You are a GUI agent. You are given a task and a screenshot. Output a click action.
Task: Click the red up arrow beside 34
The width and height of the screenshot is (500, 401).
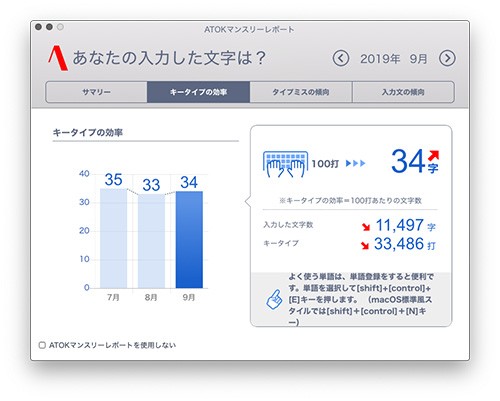(x=433, y=155)
